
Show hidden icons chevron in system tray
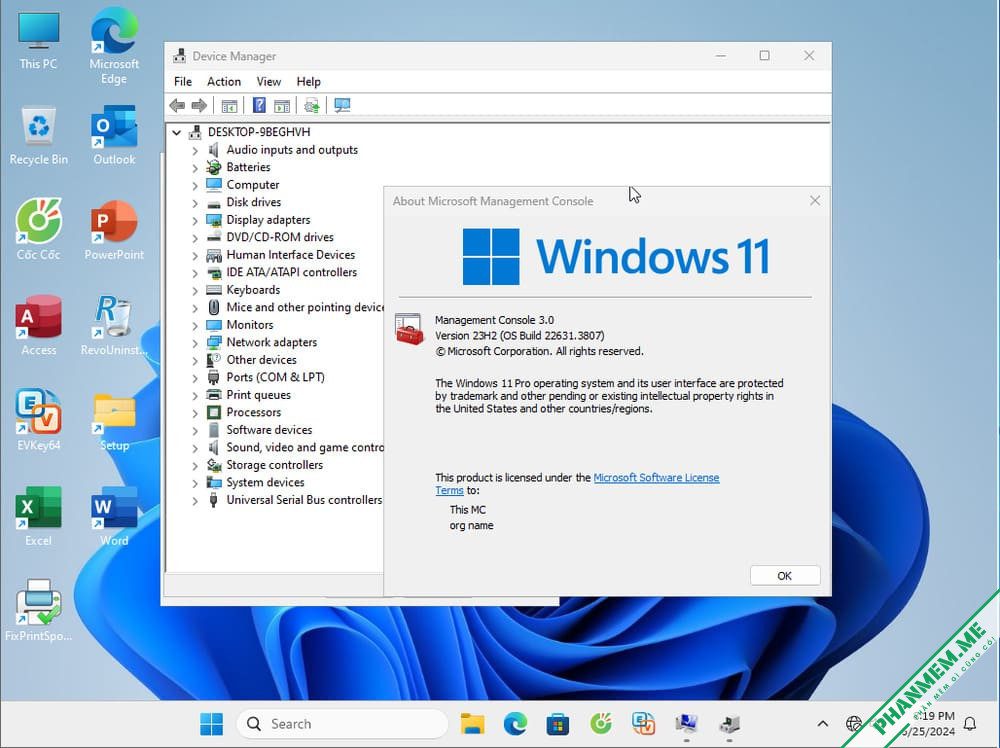pyautogui.click(x=823, y=724)
